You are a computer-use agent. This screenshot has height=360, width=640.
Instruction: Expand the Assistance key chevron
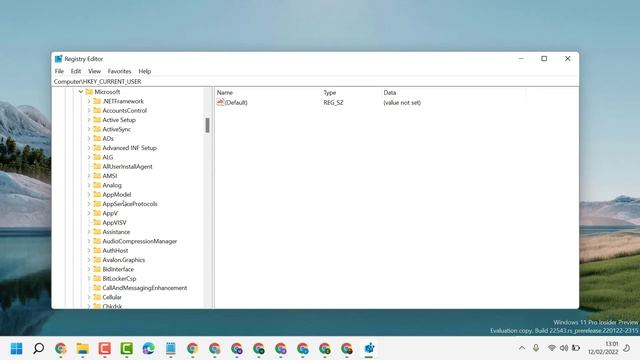pos(89,232)
